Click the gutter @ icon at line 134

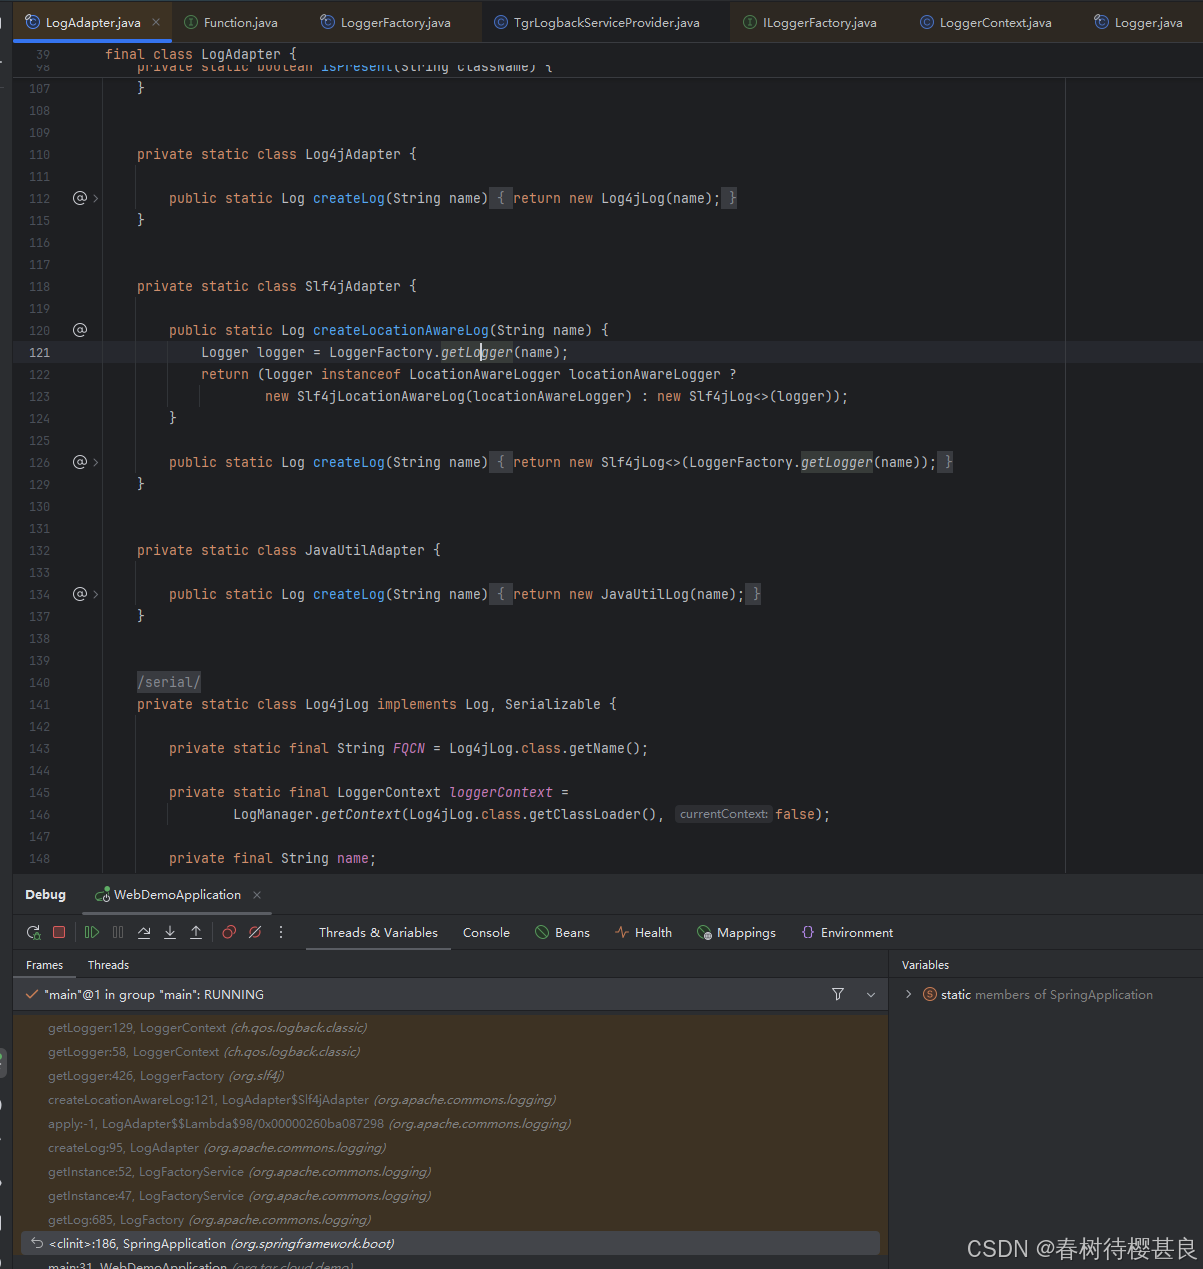click(x=80, y=594)
